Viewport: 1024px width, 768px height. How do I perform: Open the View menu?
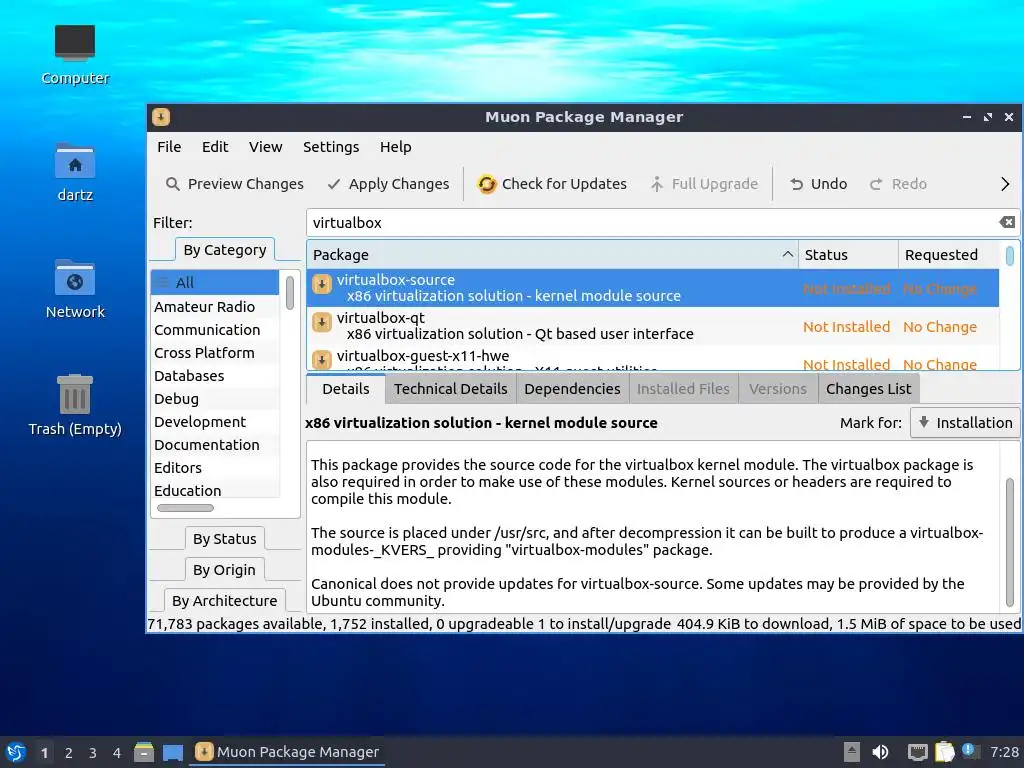(265, 147)
